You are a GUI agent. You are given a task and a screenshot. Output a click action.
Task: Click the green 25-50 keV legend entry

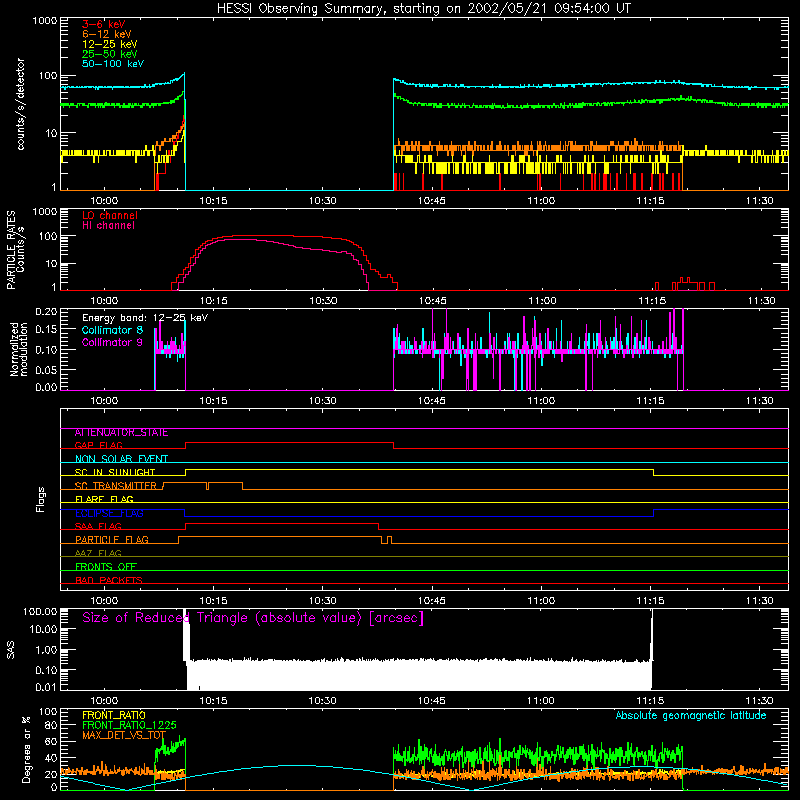110,54
